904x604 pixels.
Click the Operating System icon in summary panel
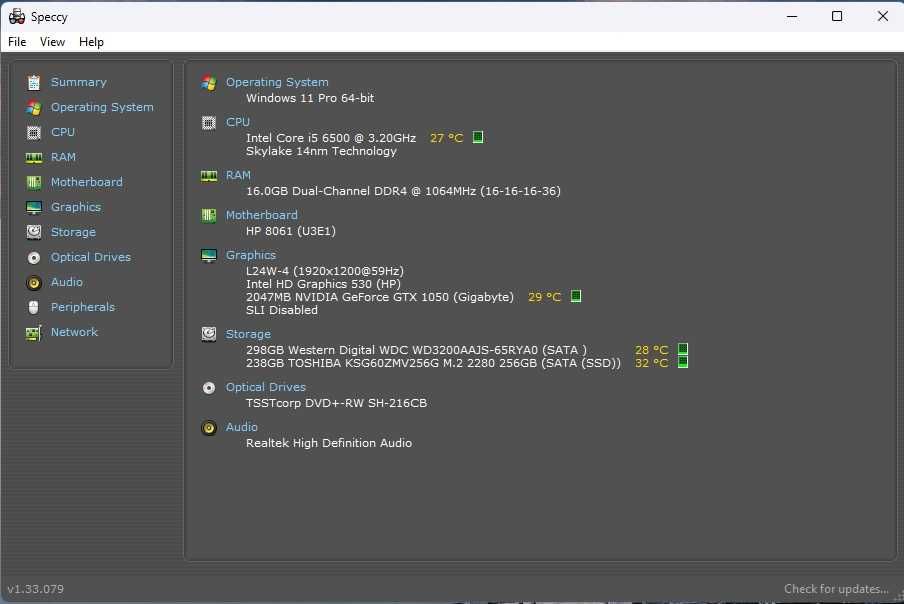click(209, 83)
